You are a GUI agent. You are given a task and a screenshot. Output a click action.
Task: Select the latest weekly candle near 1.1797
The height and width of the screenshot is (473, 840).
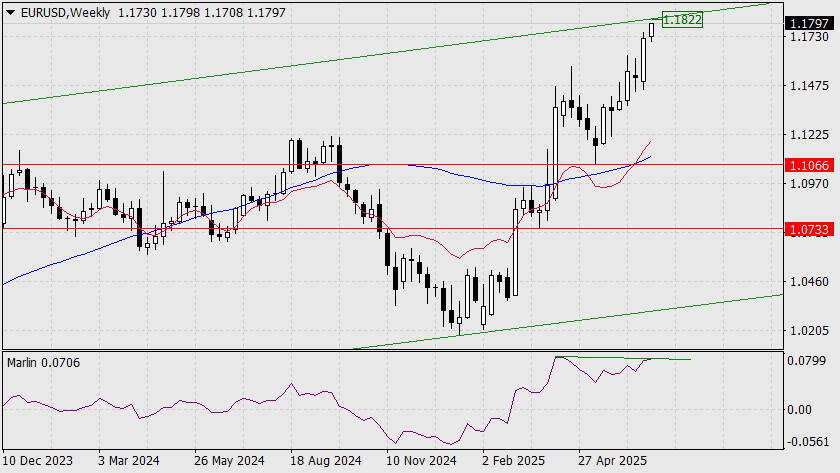[x=652, y=31]
